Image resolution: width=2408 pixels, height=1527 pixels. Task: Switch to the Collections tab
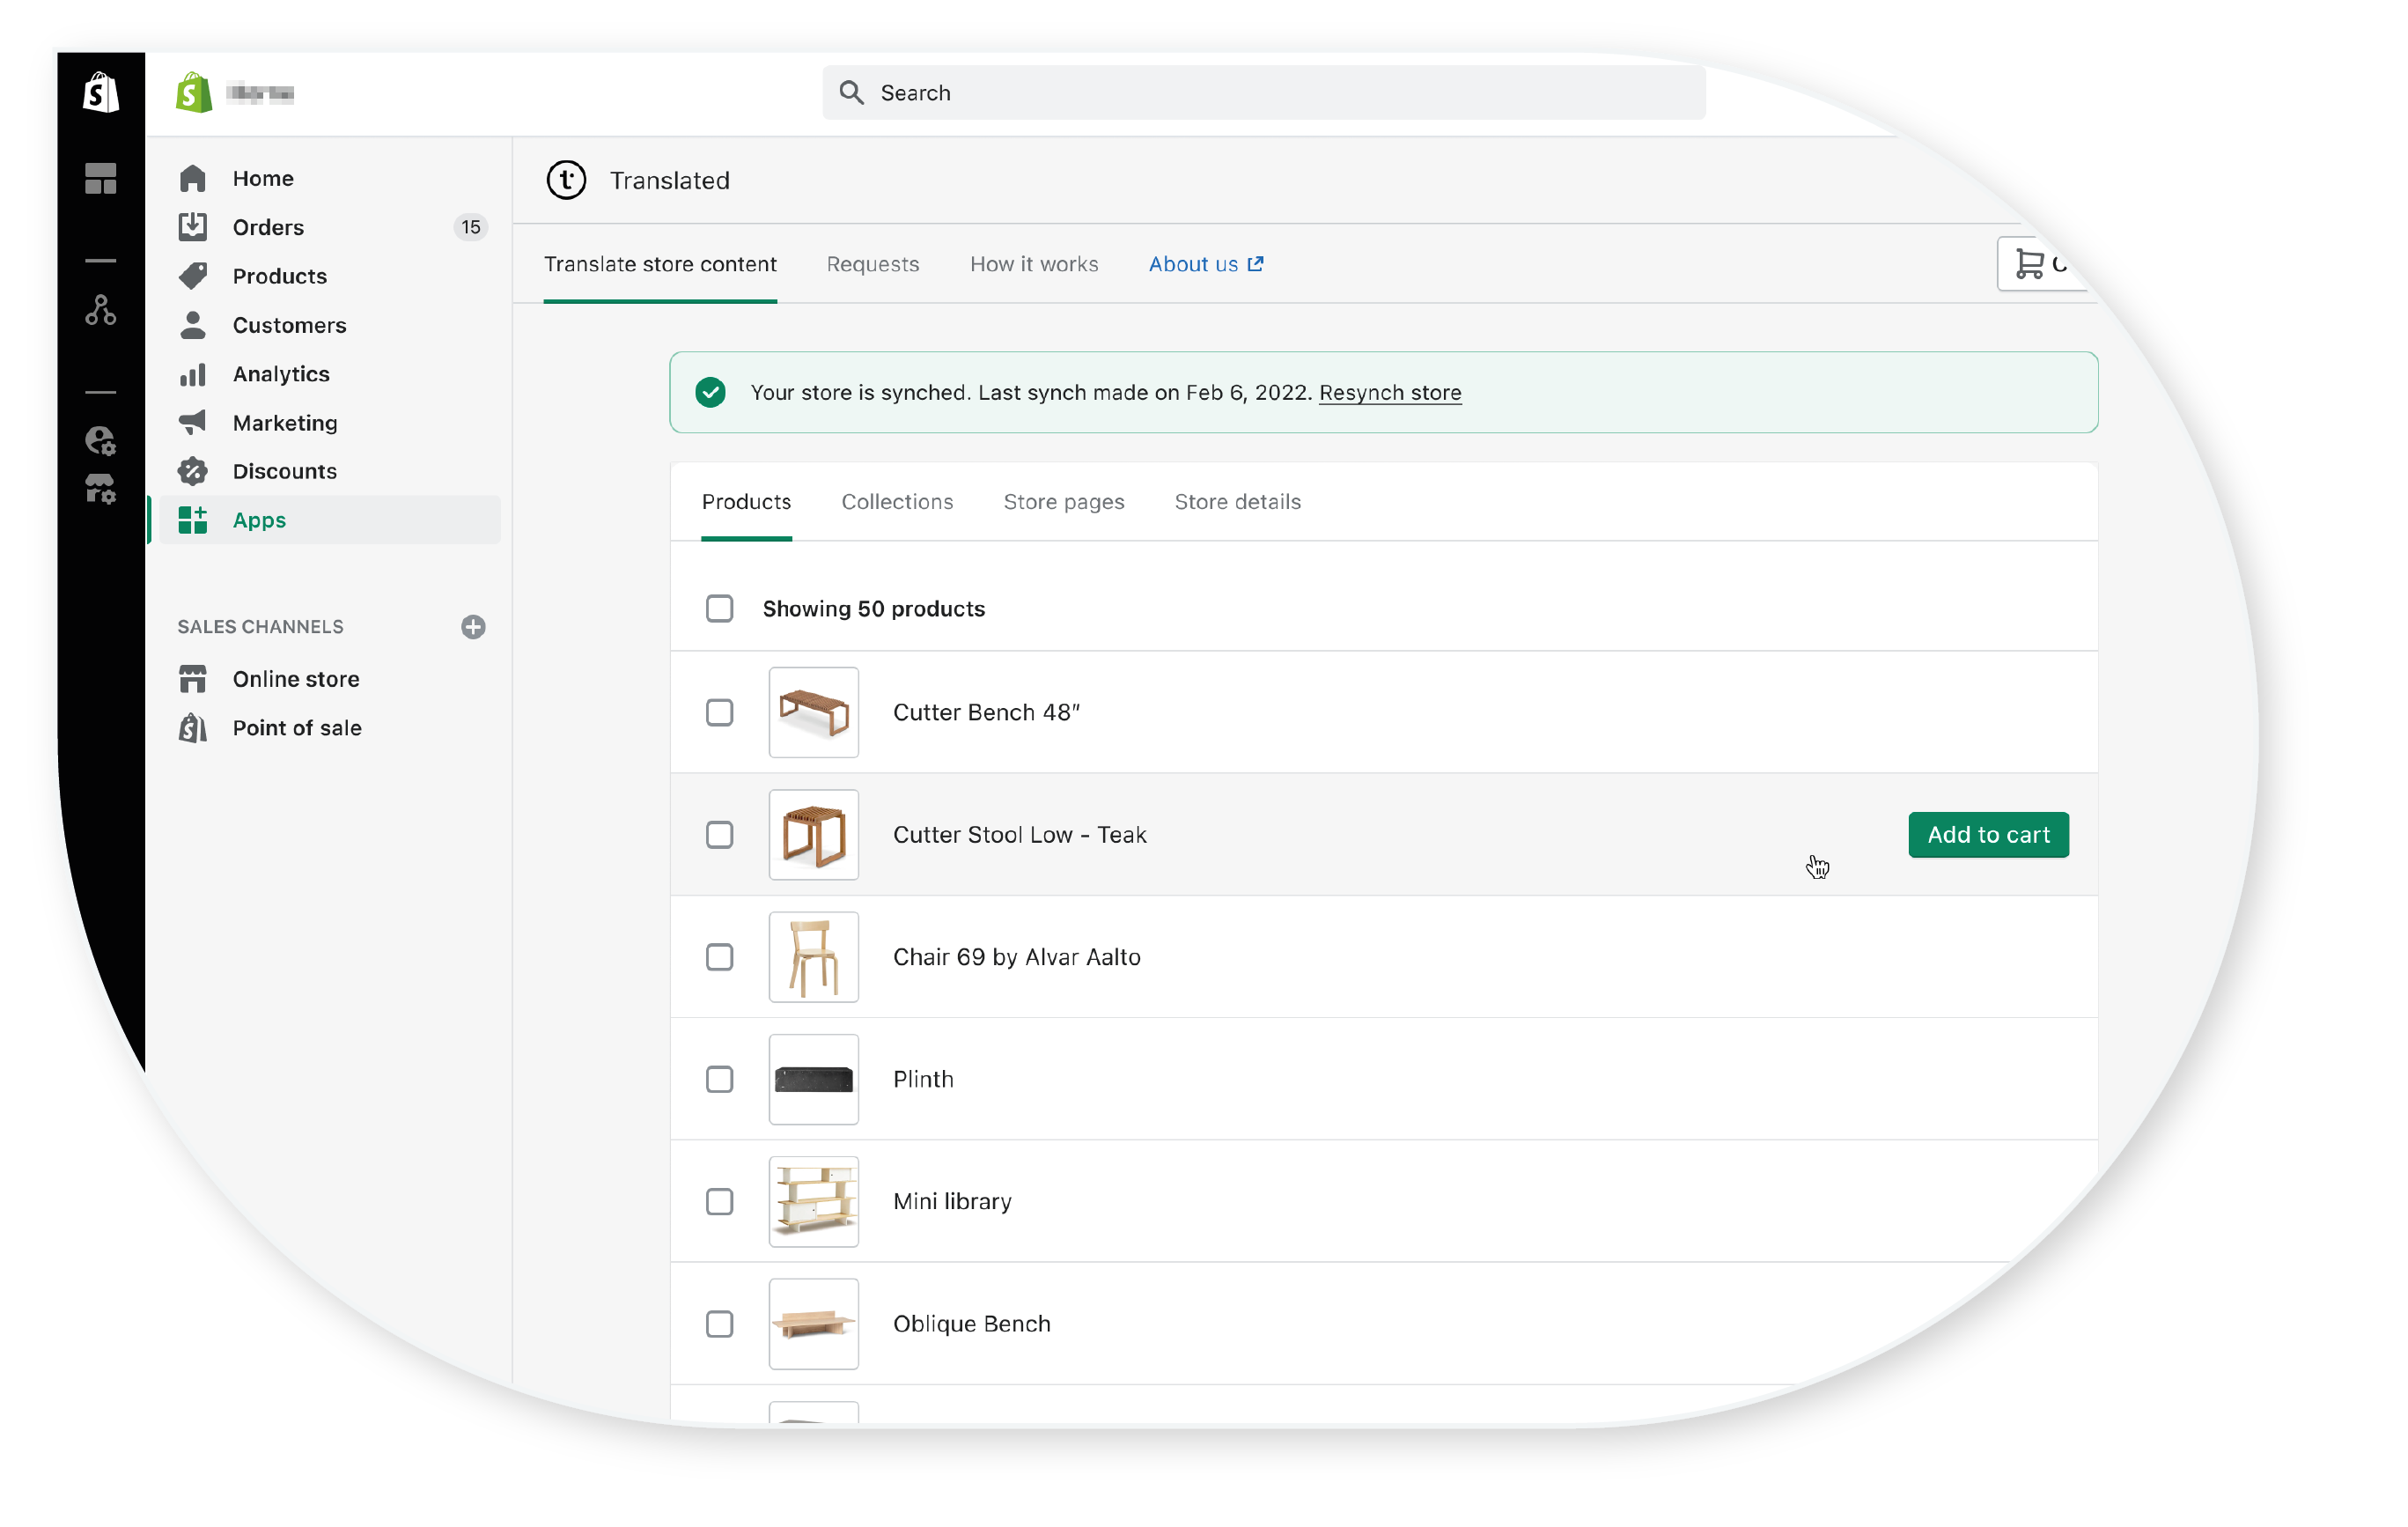point(897,501)
